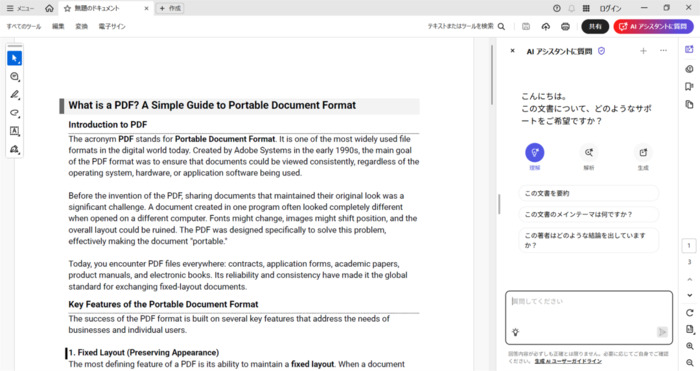Open the notifications bell icon

coord(571,8)
